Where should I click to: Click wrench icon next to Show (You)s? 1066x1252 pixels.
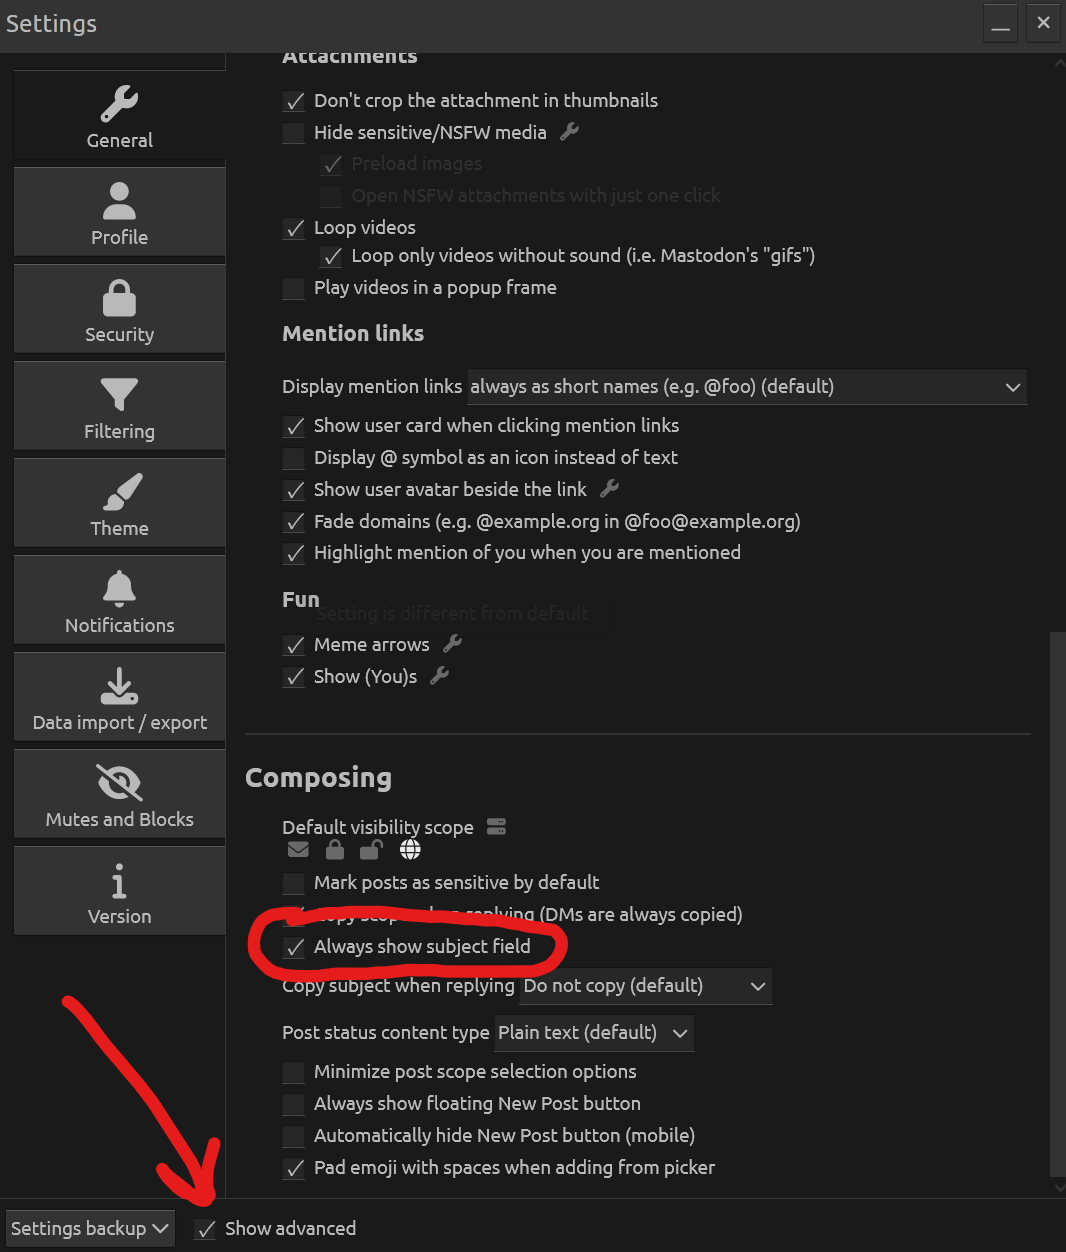[x=439, y=676]
